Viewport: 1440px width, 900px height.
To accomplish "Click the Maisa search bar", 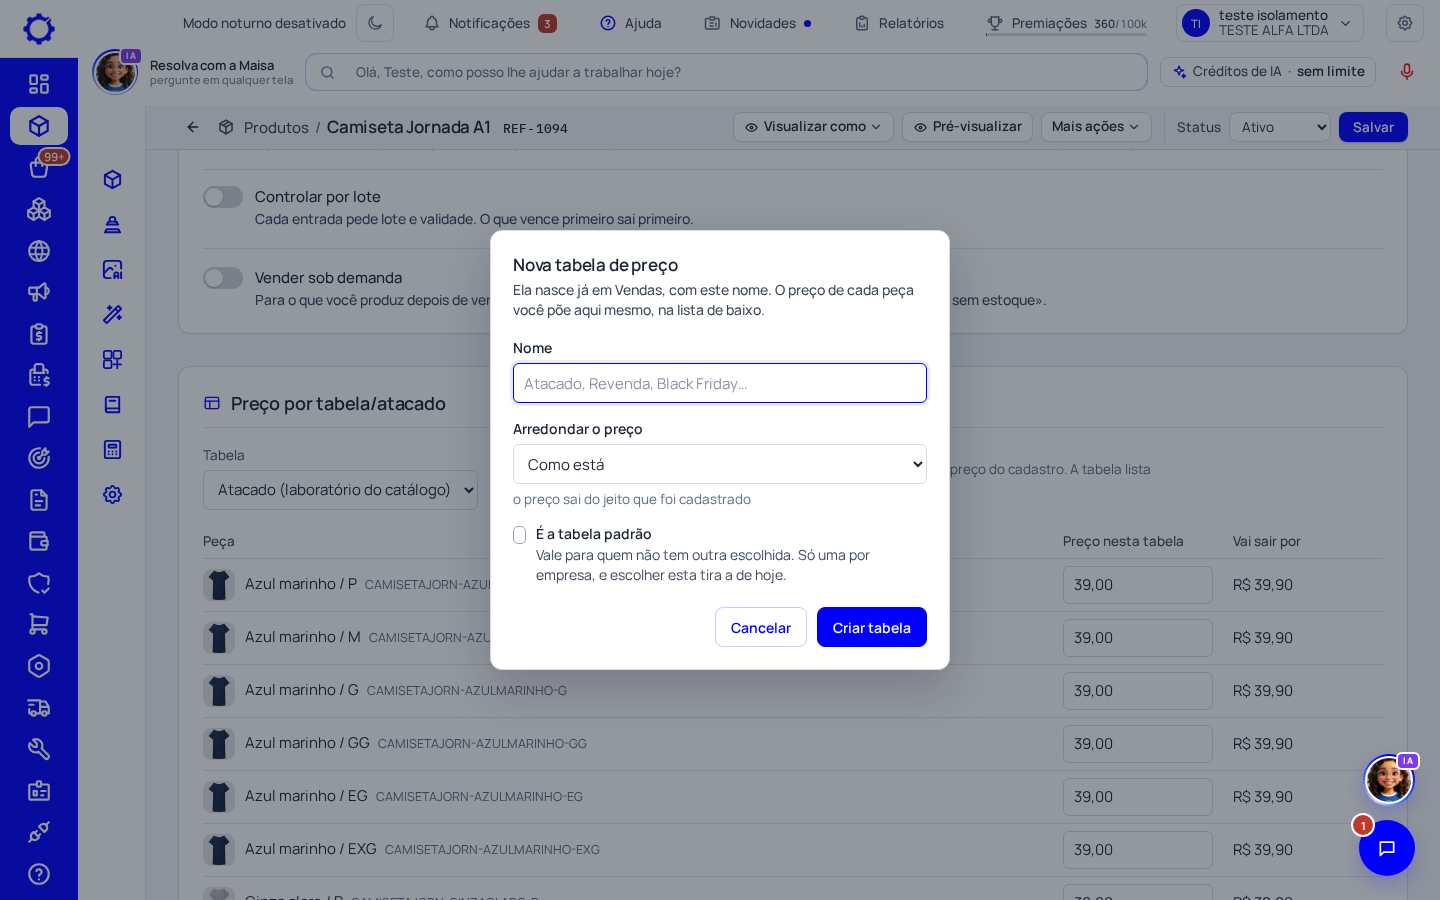I will point(726,72).
